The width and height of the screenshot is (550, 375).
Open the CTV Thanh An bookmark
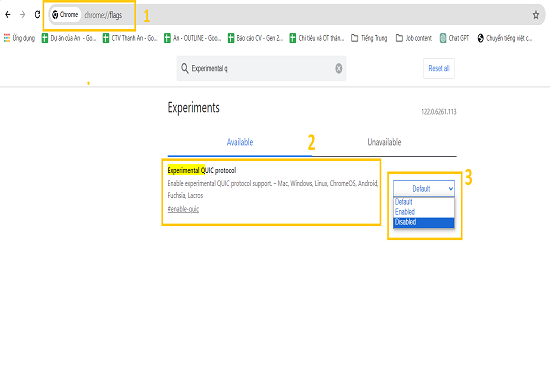point(130,38)
